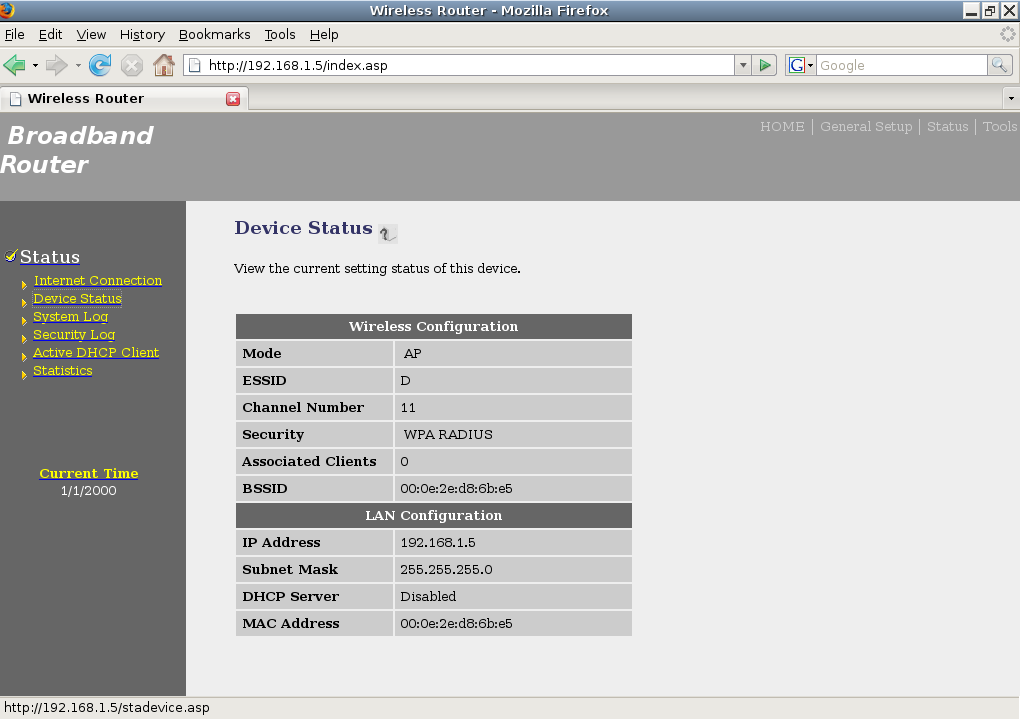Click the Associated Clients value 0

tap(405, 462)
